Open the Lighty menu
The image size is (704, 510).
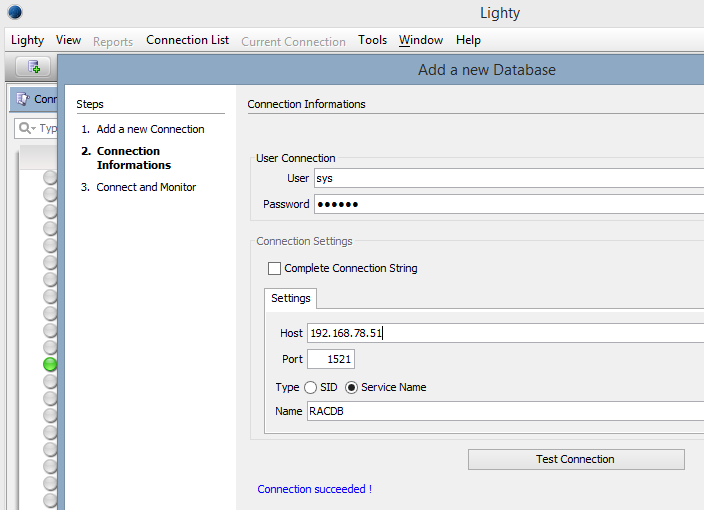click(27, 40)
